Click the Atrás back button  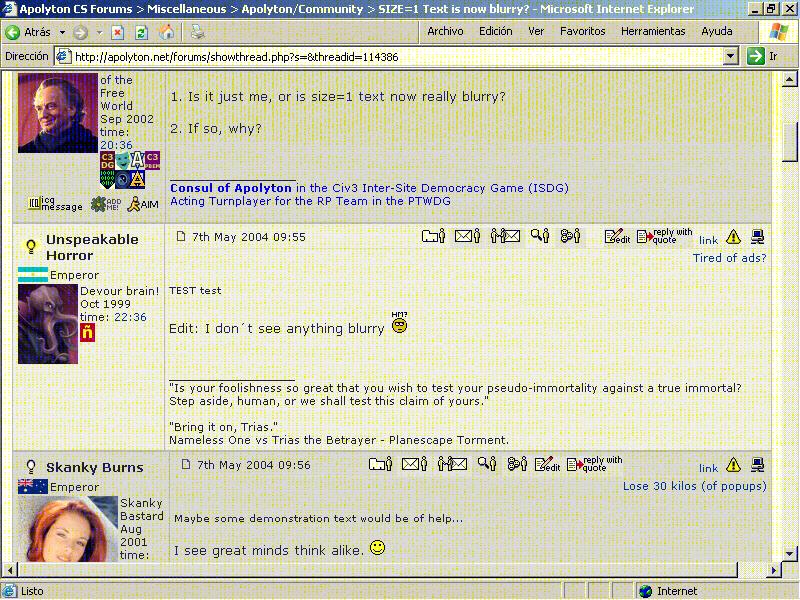tap(28, 32)
